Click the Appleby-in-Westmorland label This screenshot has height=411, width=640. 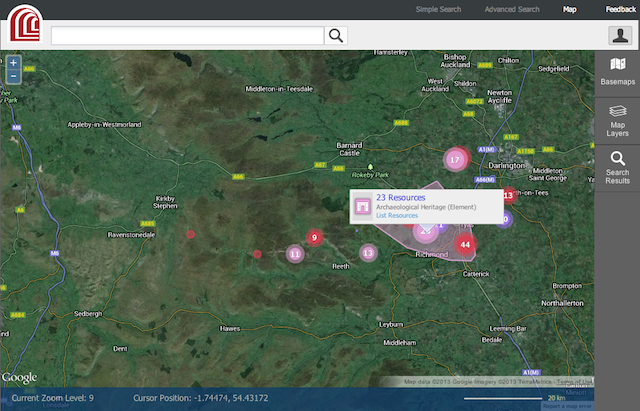coord(104,124)
